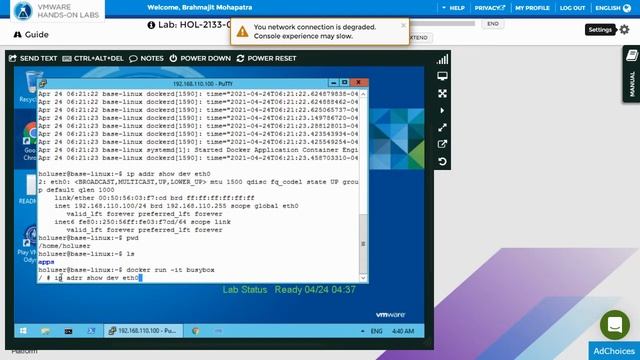Click the right-pointing arrow icon in console sidebar
Viewport: 640px width, 360px height.
[x=442, y=111]
